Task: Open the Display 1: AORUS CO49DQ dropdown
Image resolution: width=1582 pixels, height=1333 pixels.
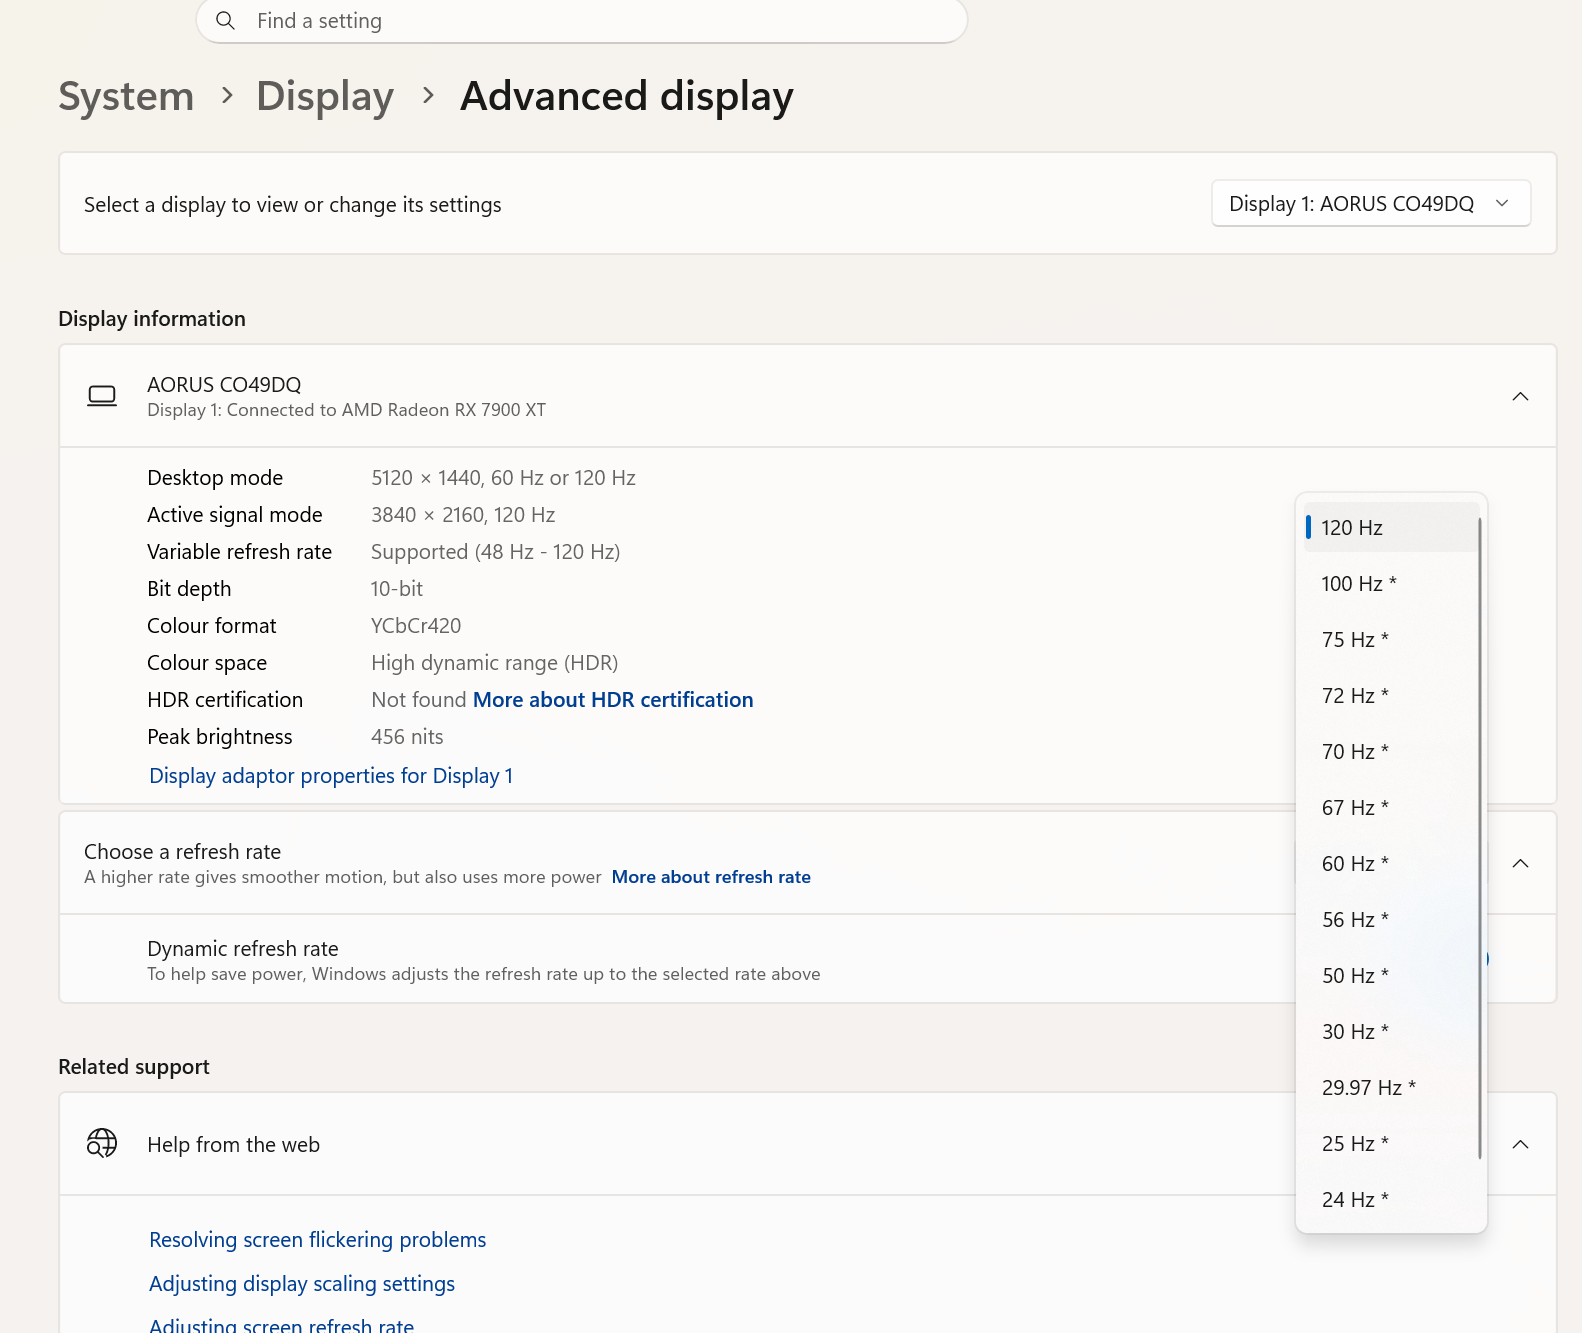Action: [1371, 204]
